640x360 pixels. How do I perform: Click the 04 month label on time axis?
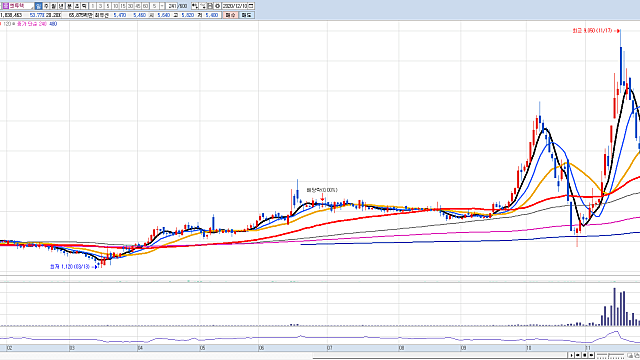point(140,348)
